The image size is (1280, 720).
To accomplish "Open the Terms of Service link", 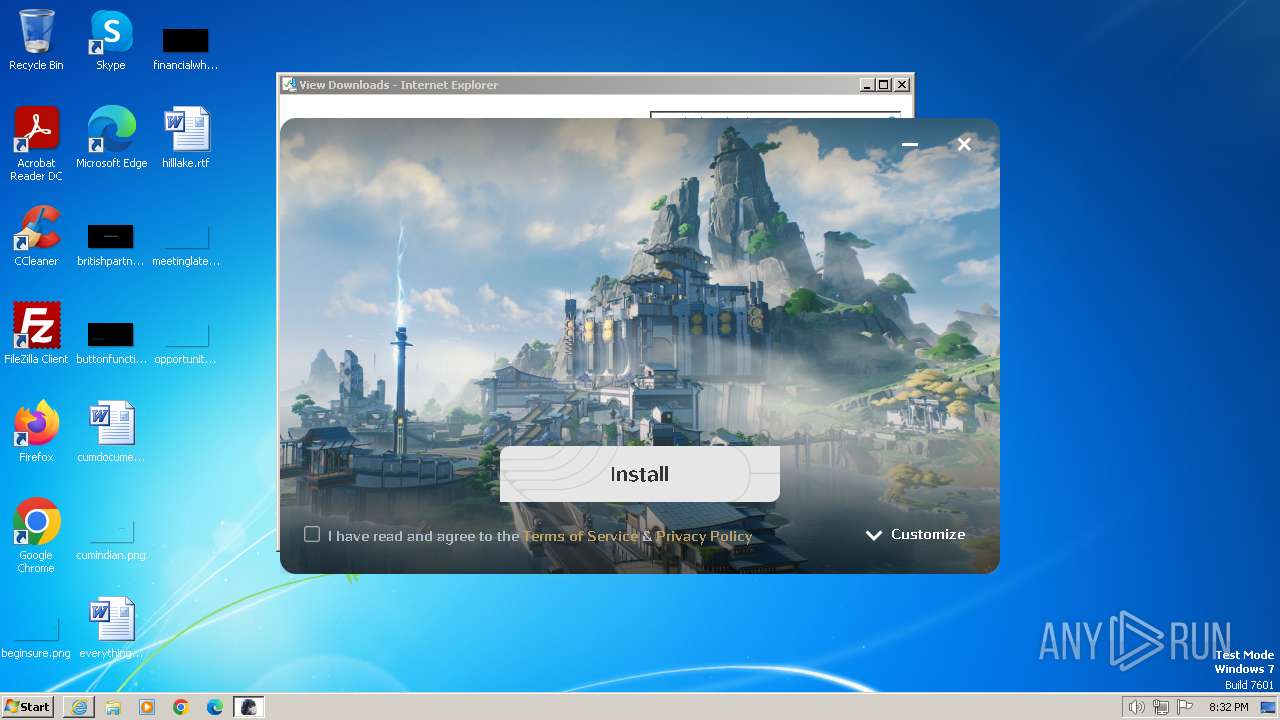I will coord(580,536).
